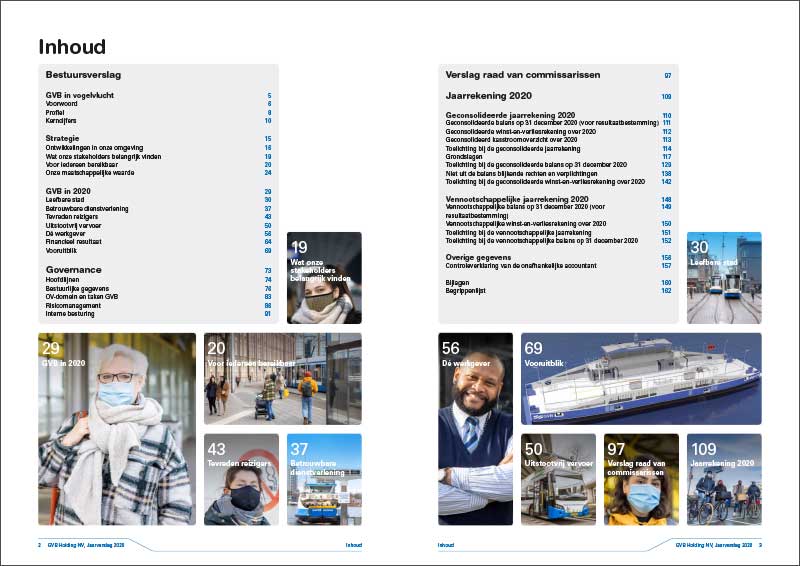Click the 'Wat onze stakeholders belangrijk vinden' tile
The height and width of the screenshot is (566, 800).
[x=324, y=278]
